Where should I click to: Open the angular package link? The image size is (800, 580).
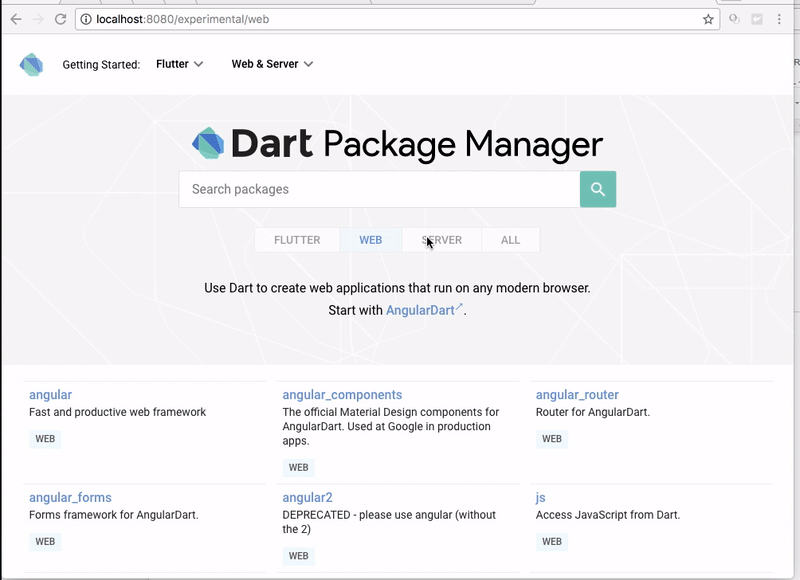(x=51, y=395)
